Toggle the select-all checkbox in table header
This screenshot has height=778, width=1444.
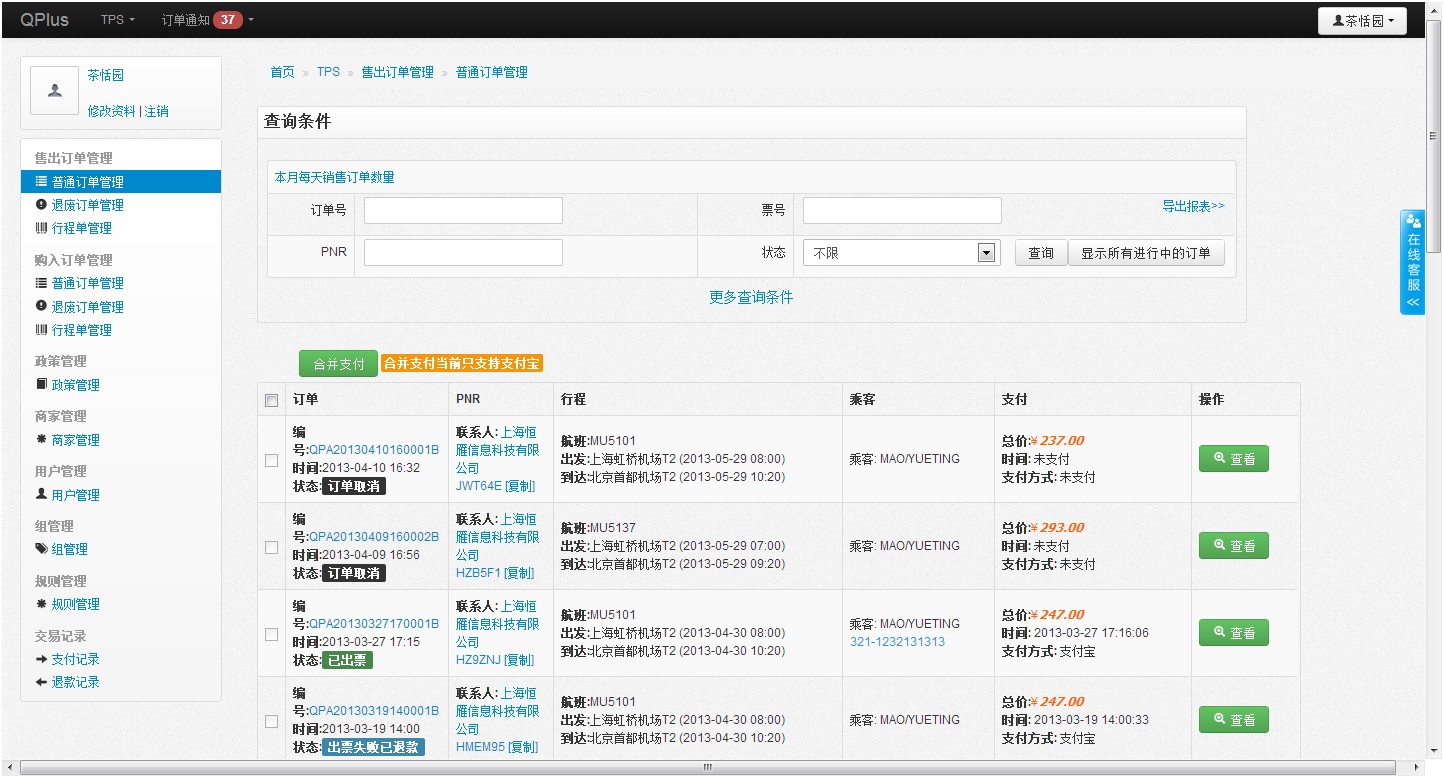271,400
